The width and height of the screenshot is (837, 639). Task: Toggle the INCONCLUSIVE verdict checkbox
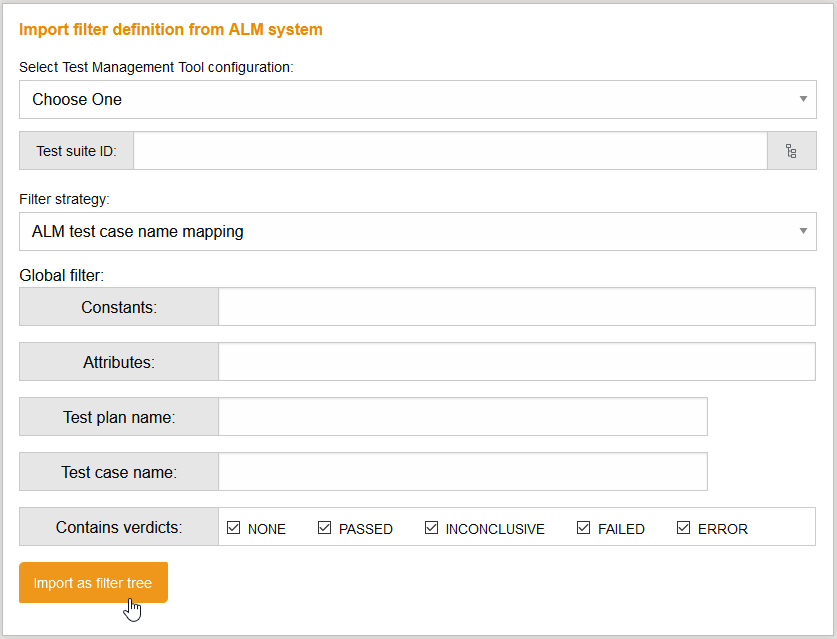tap(432, 527)
